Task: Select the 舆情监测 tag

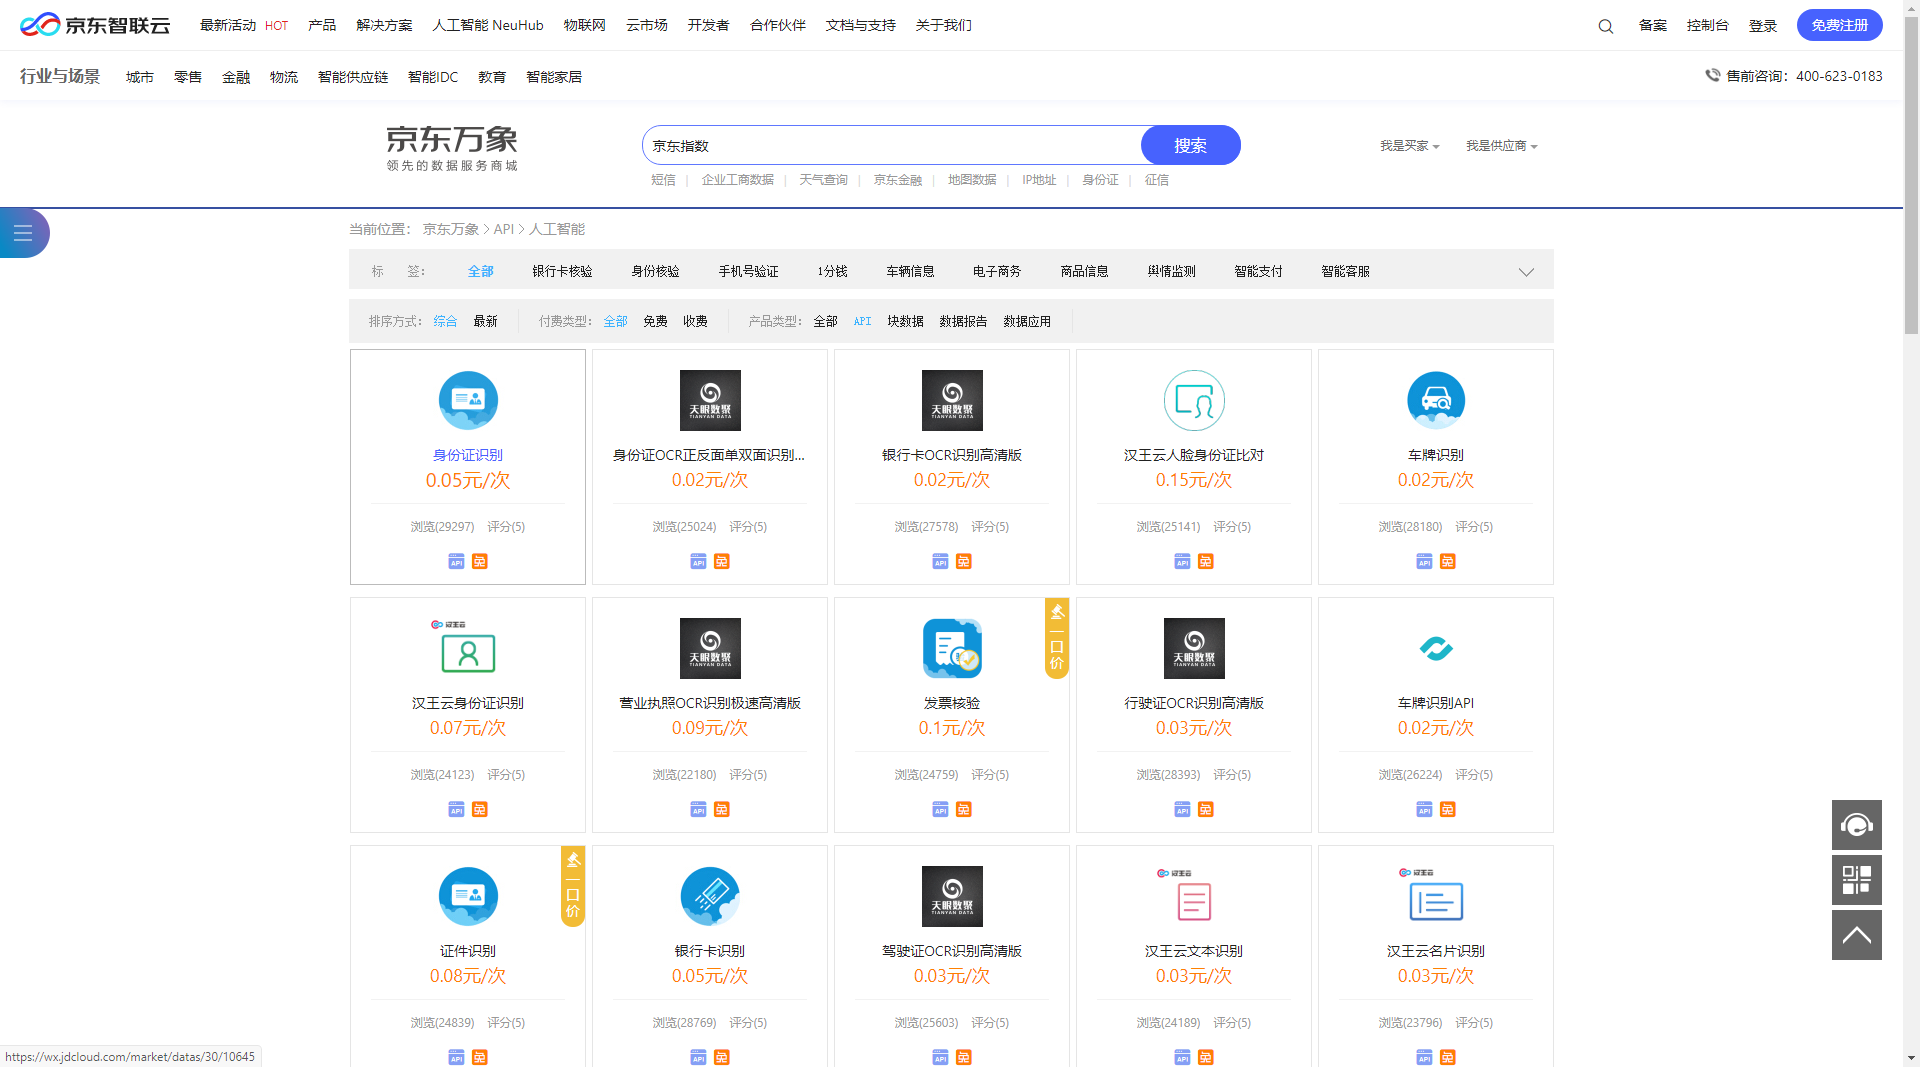Action: 1171,271
